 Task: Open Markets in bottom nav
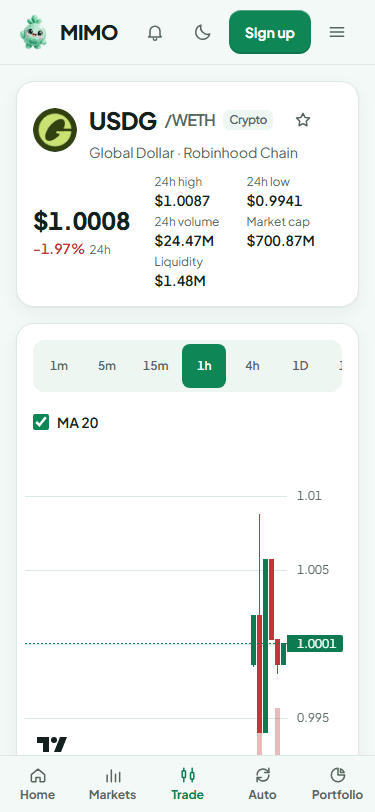[x=112, y=784]
